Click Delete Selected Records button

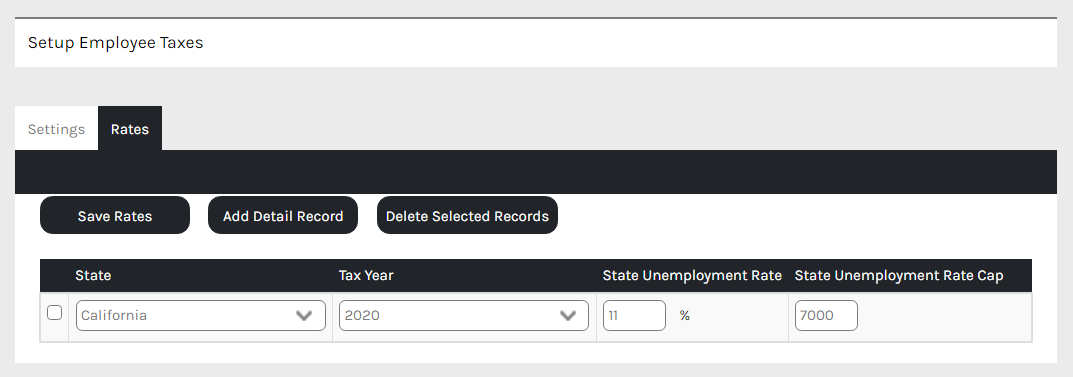point(467,216)
